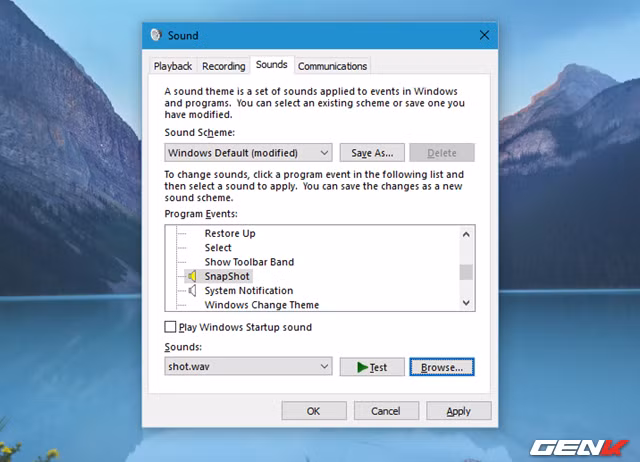Open the Sounds file dropdown showing shot.wav
Screen dimensions: 640x462
(x=324, y=367)
